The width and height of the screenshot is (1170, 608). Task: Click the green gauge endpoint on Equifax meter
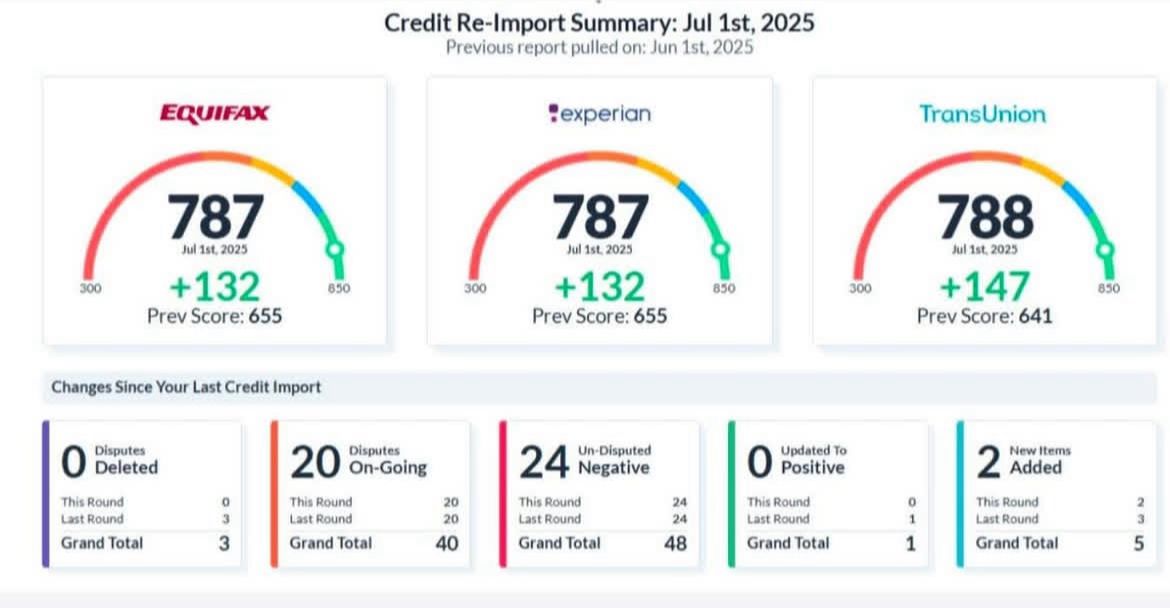coord(336,248)
